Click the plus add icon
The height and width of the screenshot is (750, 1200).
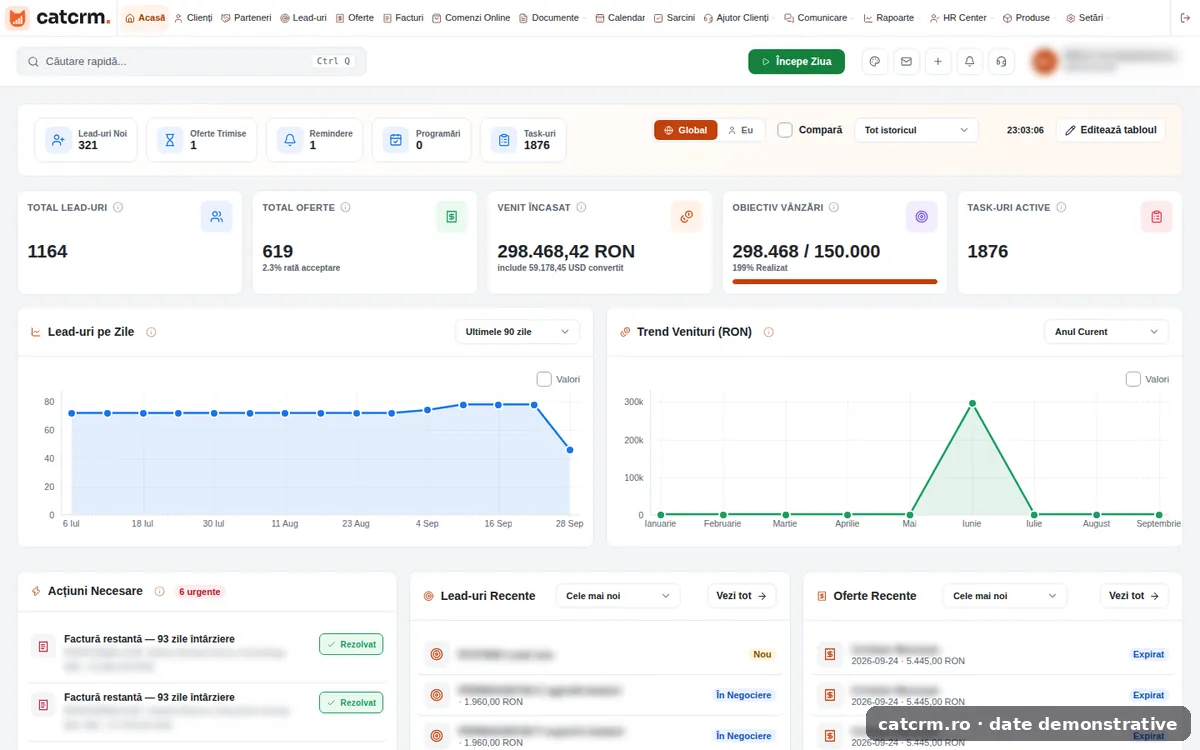pyautogui.click(x=938, y=61)
